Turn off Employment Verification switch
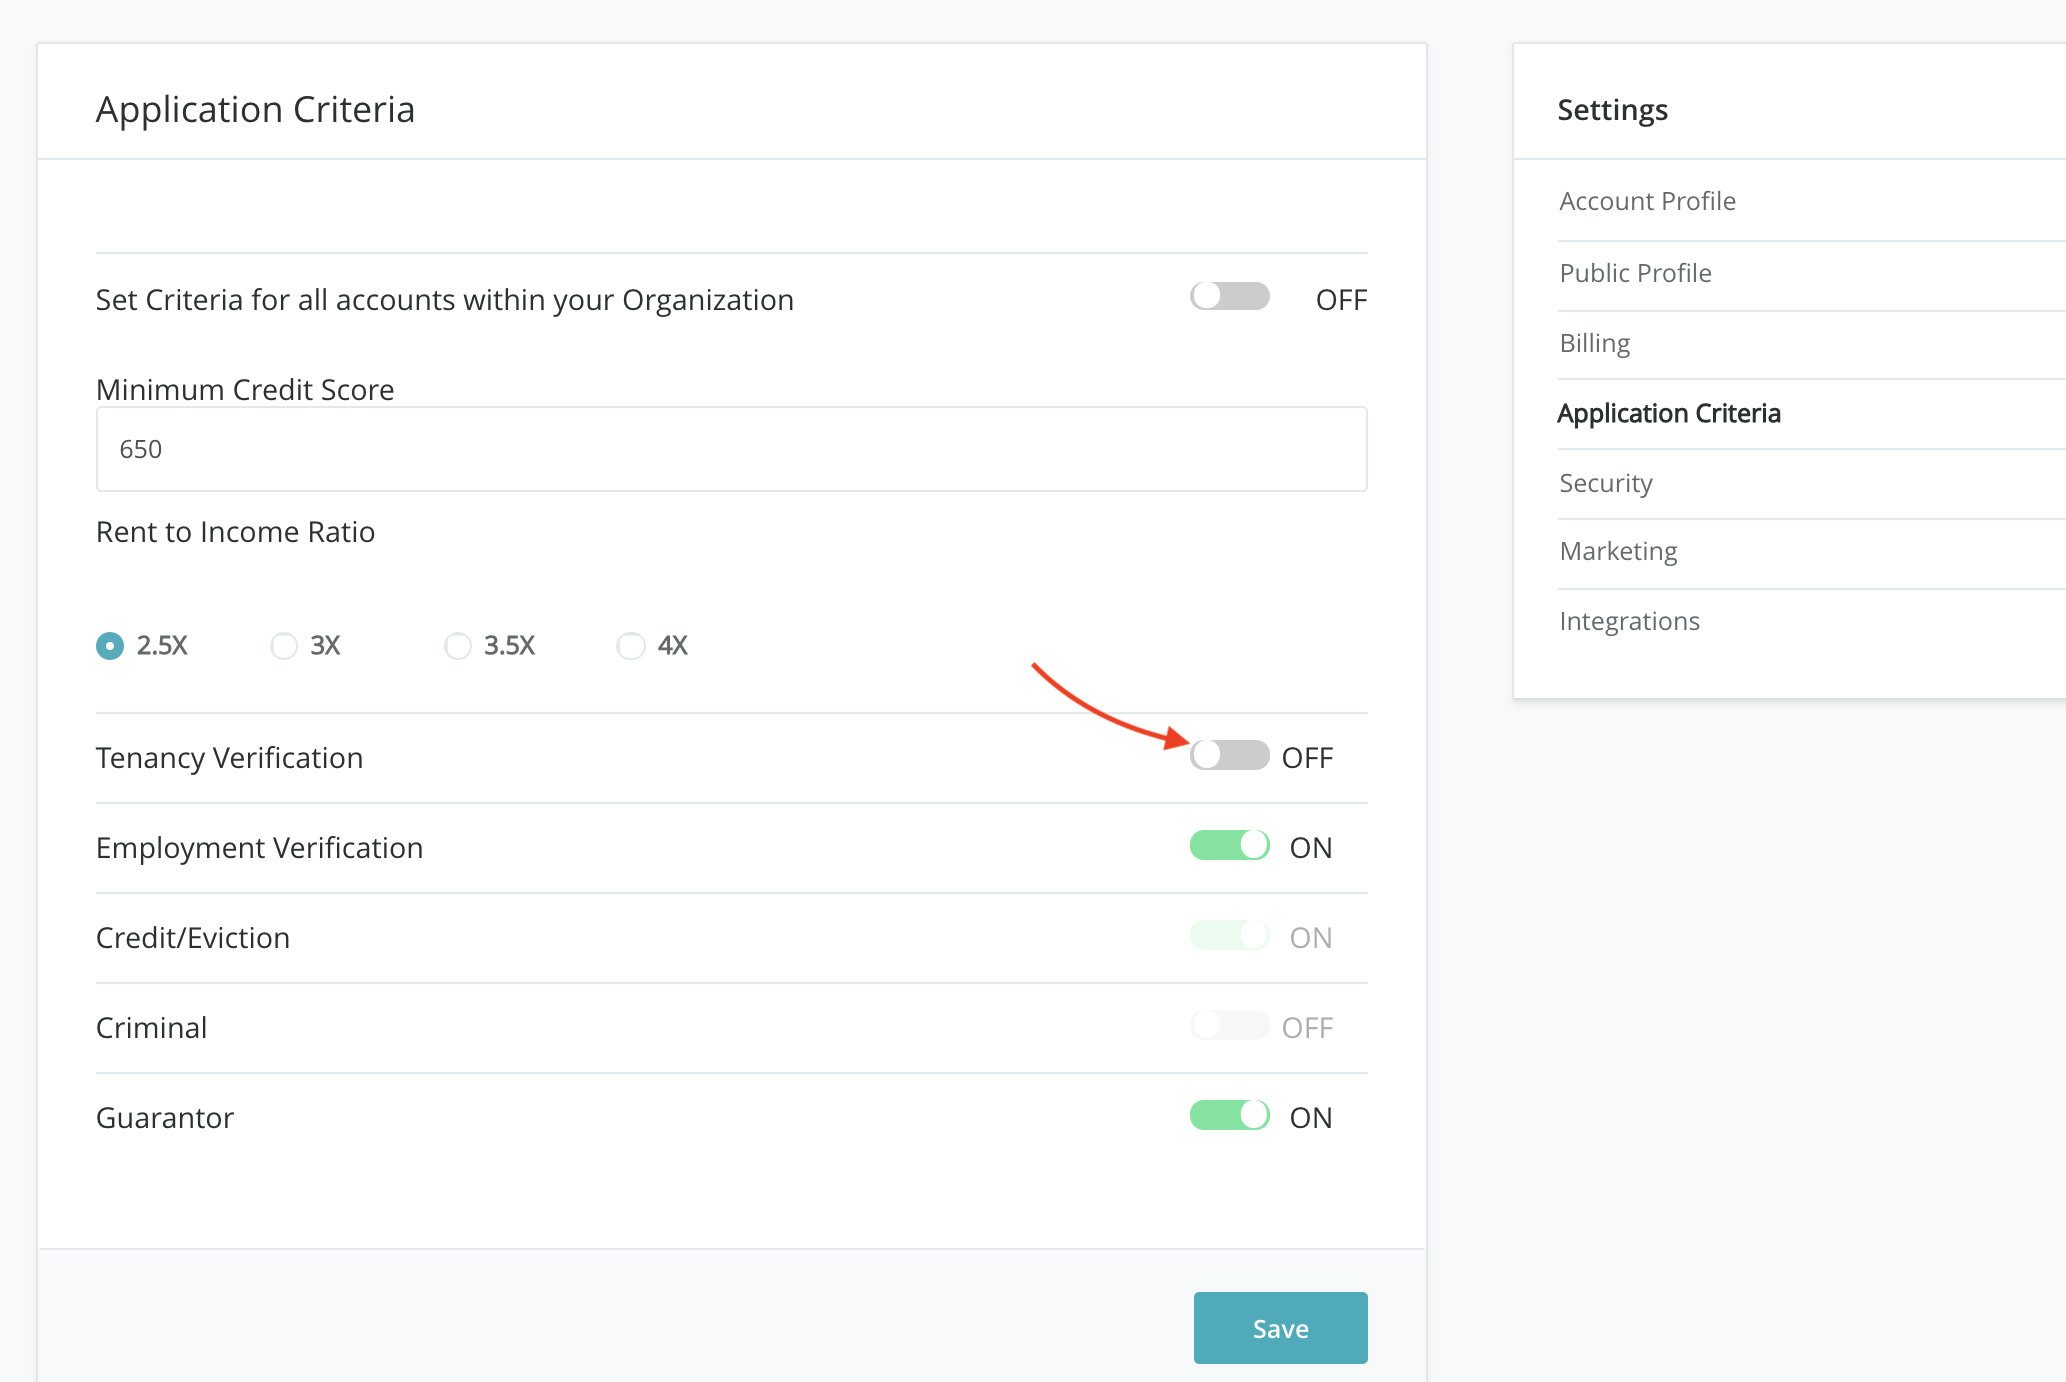The image size is (2066, 1382). (1229, 846)
